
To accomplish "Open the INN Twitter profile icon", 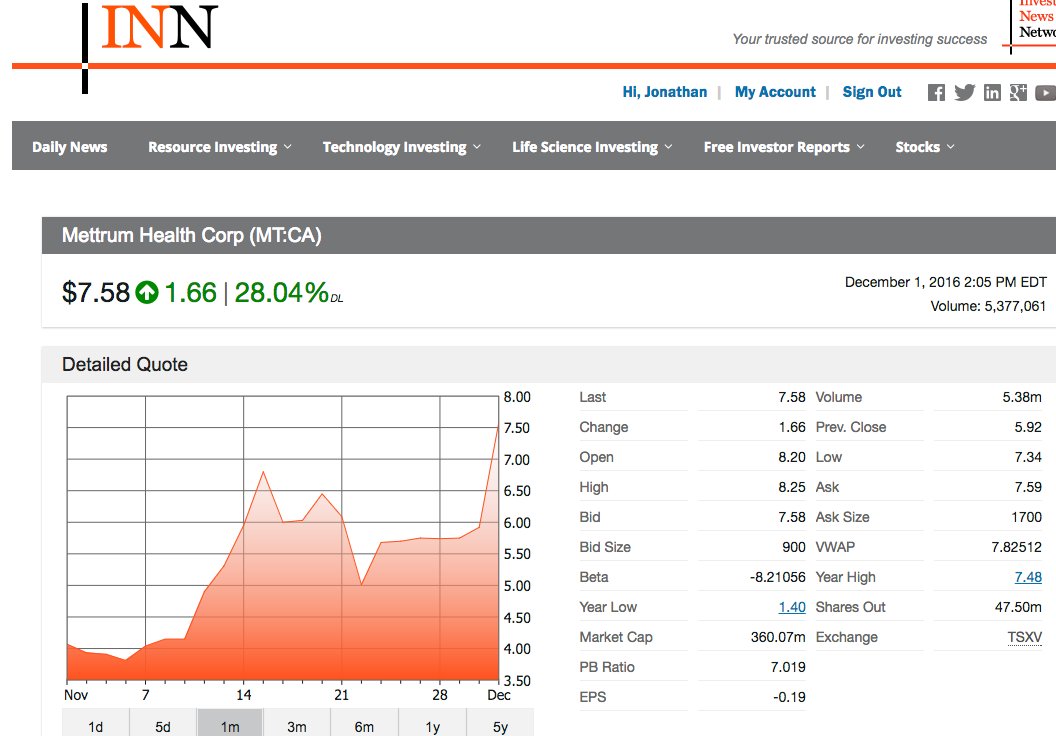I will coord(964,93).
